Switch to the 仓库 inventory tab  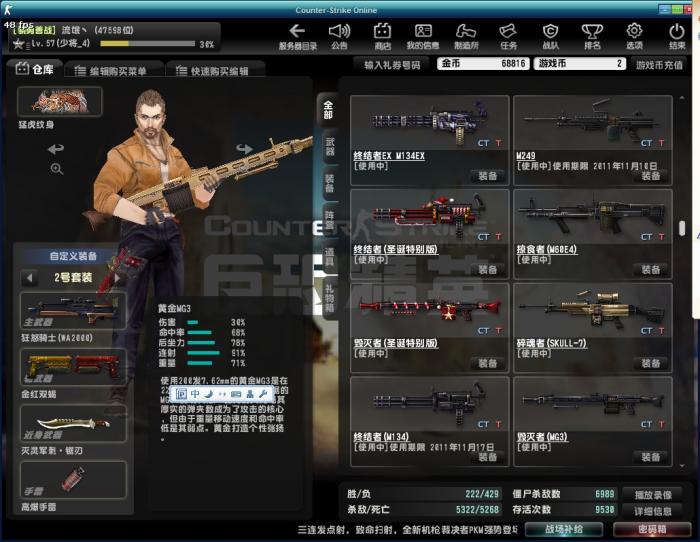pyautogui.click(x=35, y=69)
